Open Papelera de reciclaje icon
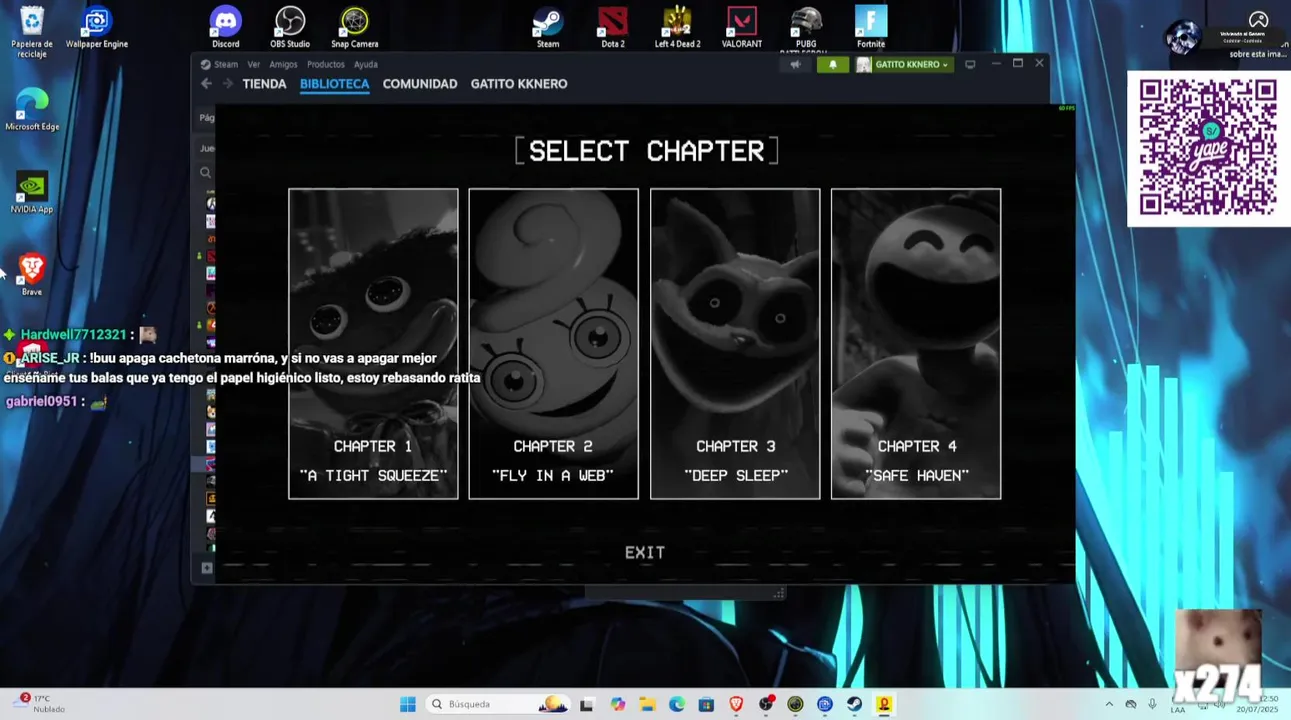Screen dimensions: 1291x720 click(32, 31)
